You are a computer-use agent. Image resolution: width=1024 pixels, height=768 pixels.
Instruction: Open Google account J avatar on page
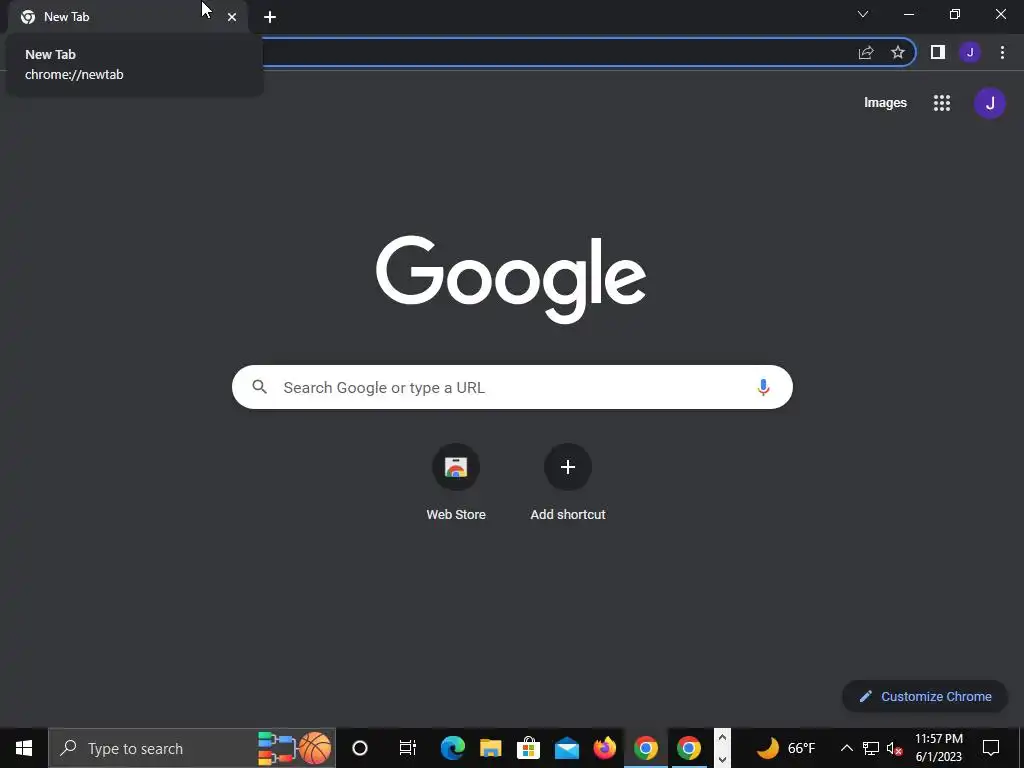tap(989, 103)
